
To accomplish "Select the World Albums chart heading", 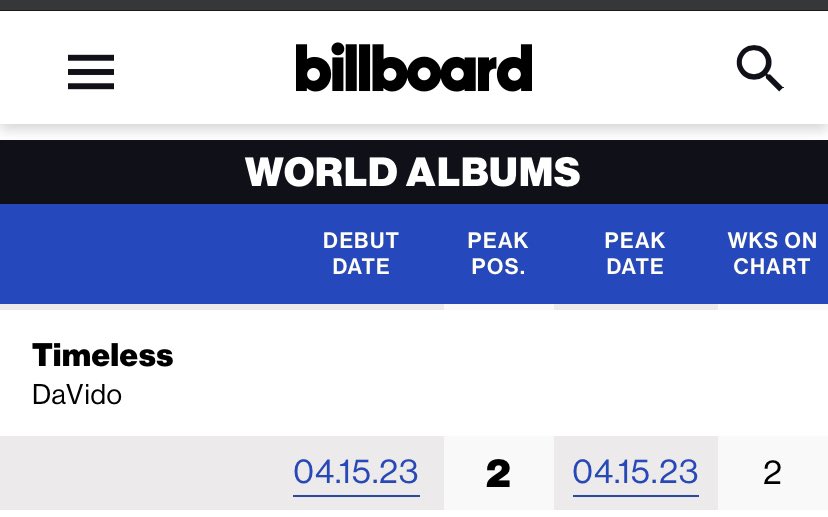I will coord(413,173).
